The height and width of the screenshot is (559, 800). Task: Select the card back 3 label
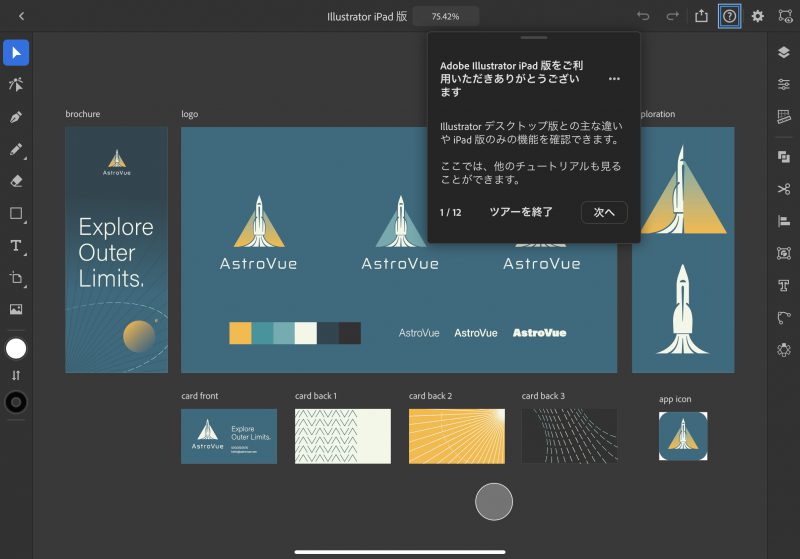click(x=543, y=396)
